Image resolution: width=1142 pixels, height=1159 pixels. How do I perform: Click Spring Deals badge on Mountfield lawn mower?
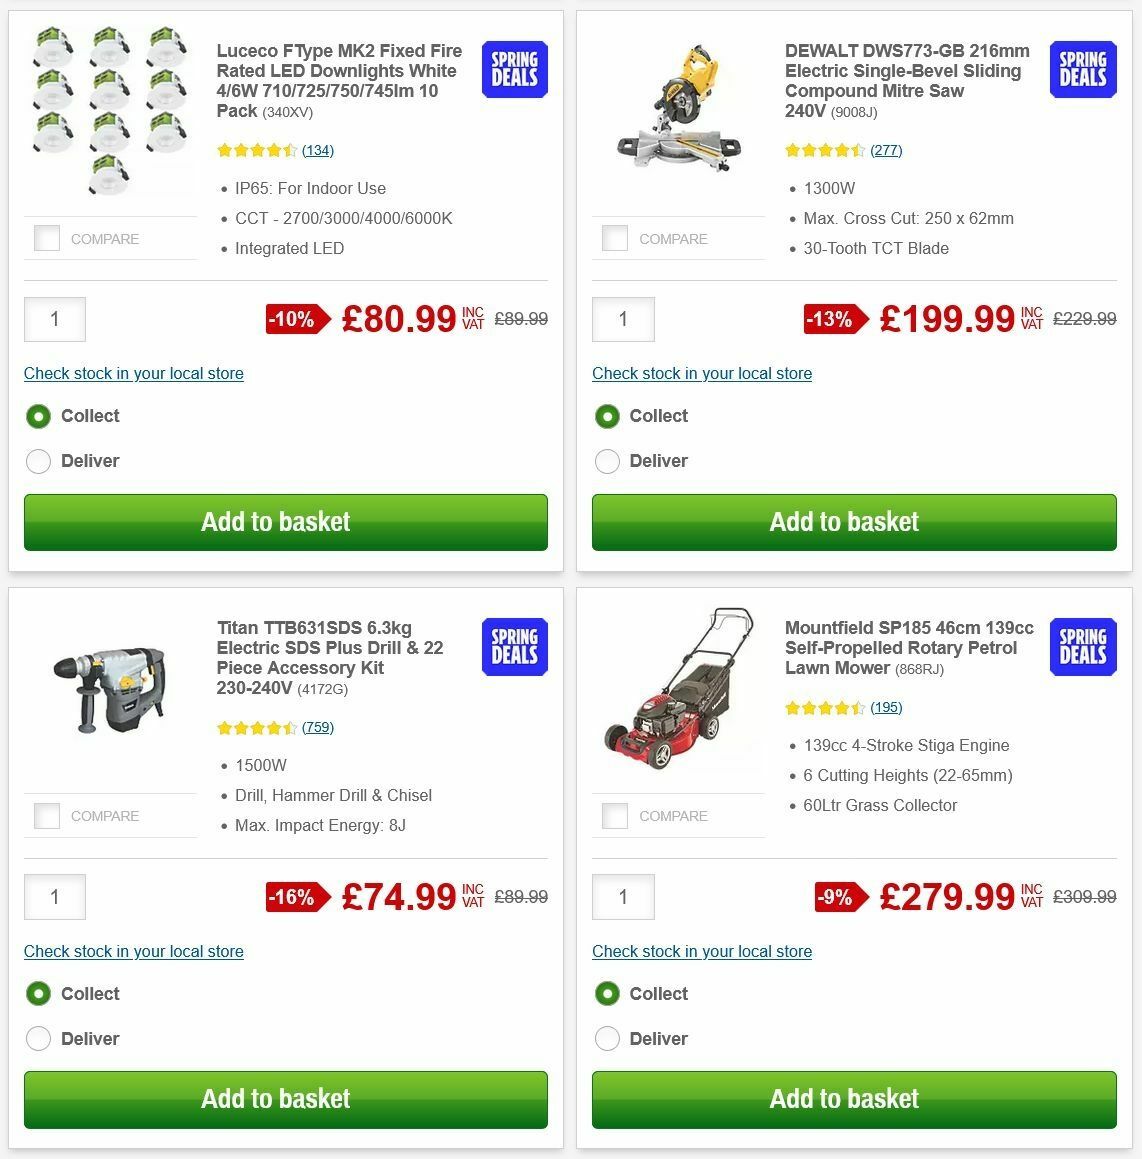[1082, 647]
